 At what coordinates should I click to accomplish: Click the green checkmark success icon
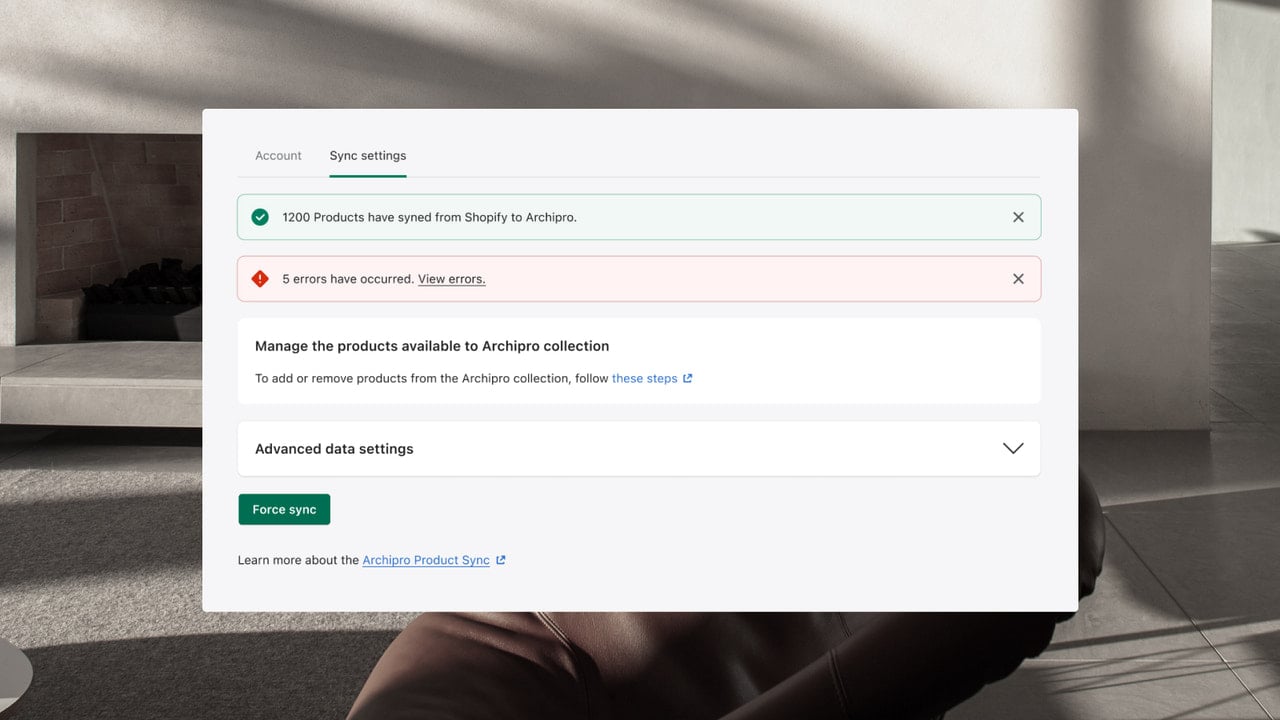point(260,217)
